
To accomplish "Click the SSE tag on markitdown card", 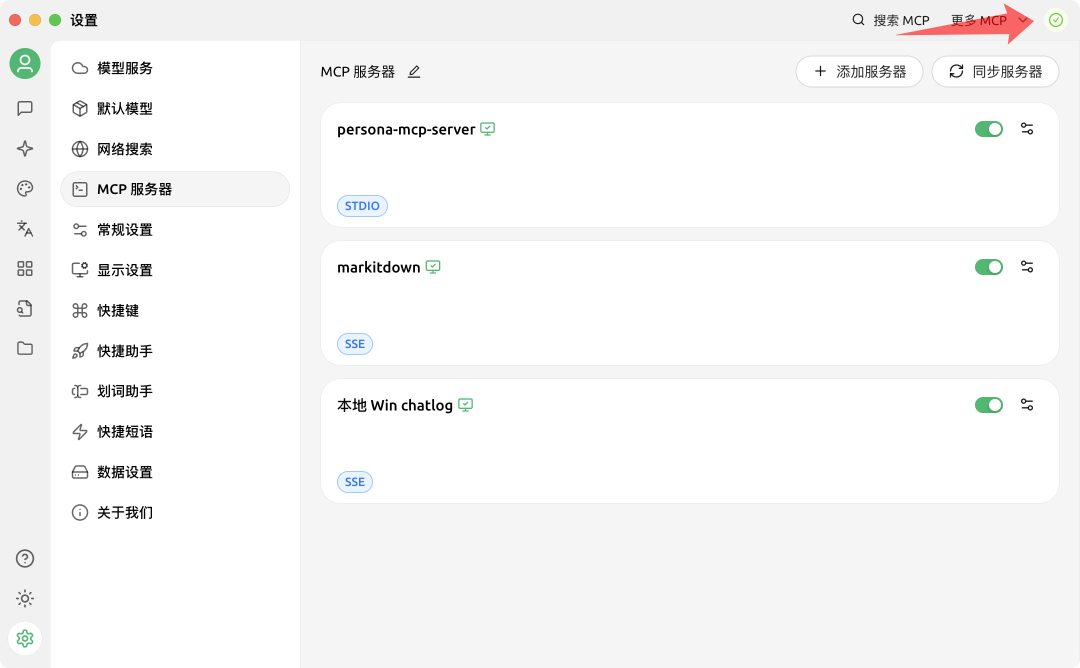I will (x=355, y=344).
